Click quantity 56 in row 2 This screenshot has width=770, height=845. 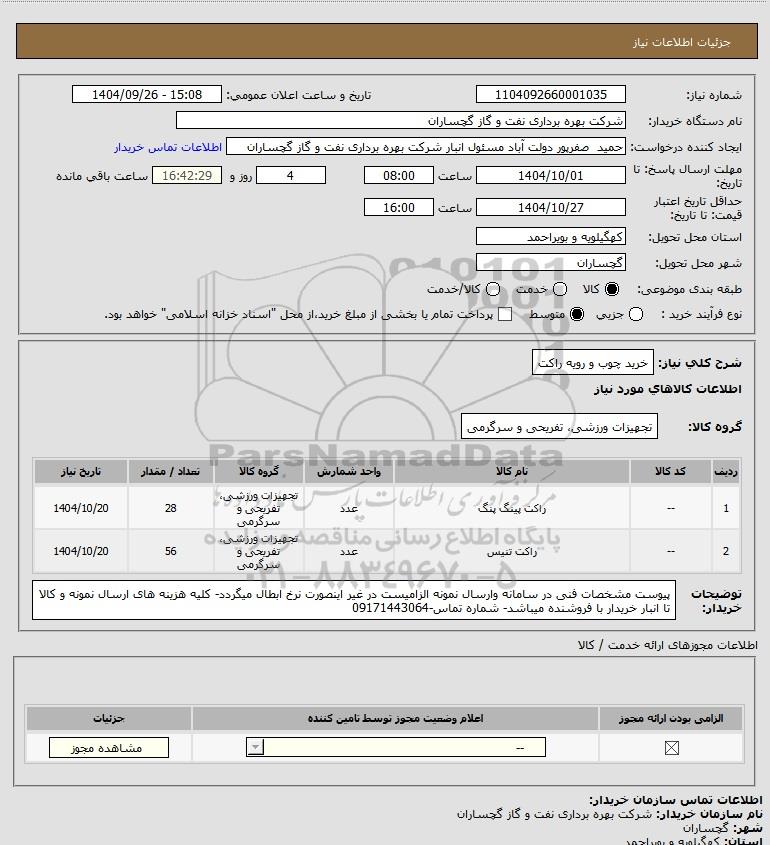click(x=171, y=551)
